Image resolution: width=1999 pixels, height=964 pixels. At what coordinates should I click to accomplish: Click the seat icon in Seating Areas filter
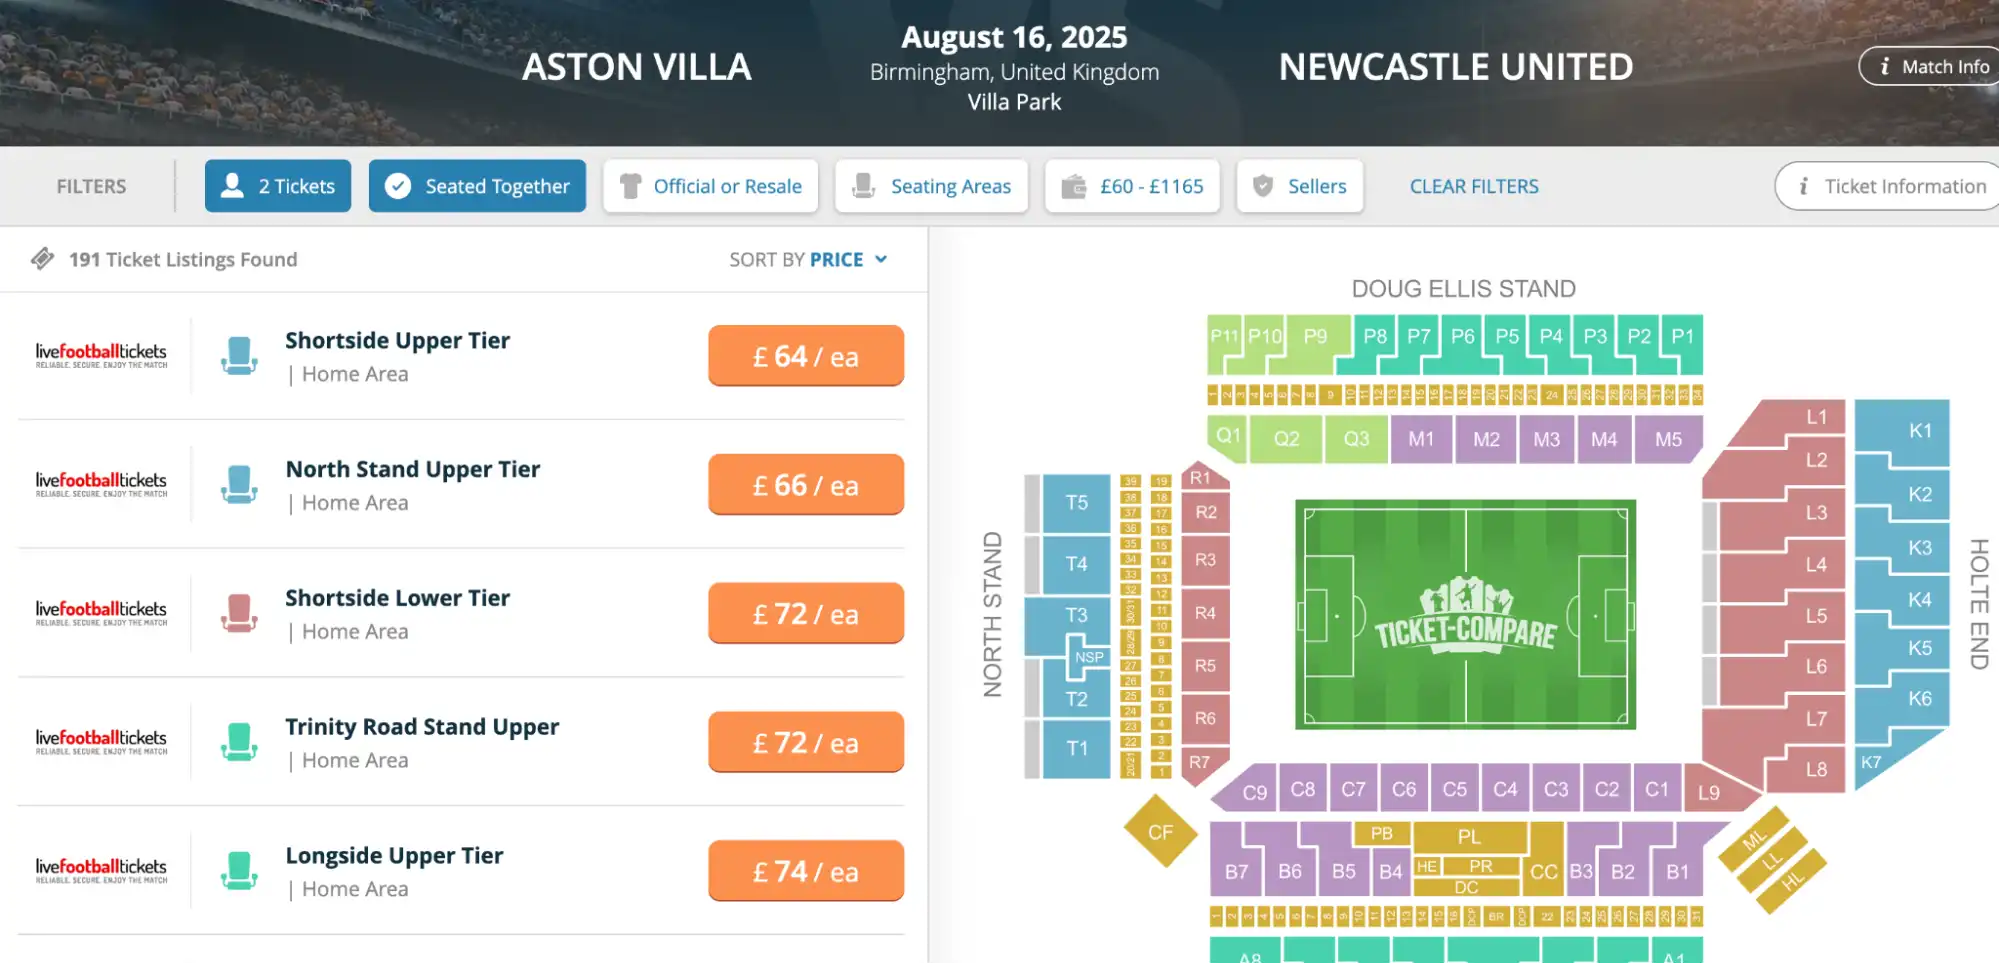click(862, 185)
